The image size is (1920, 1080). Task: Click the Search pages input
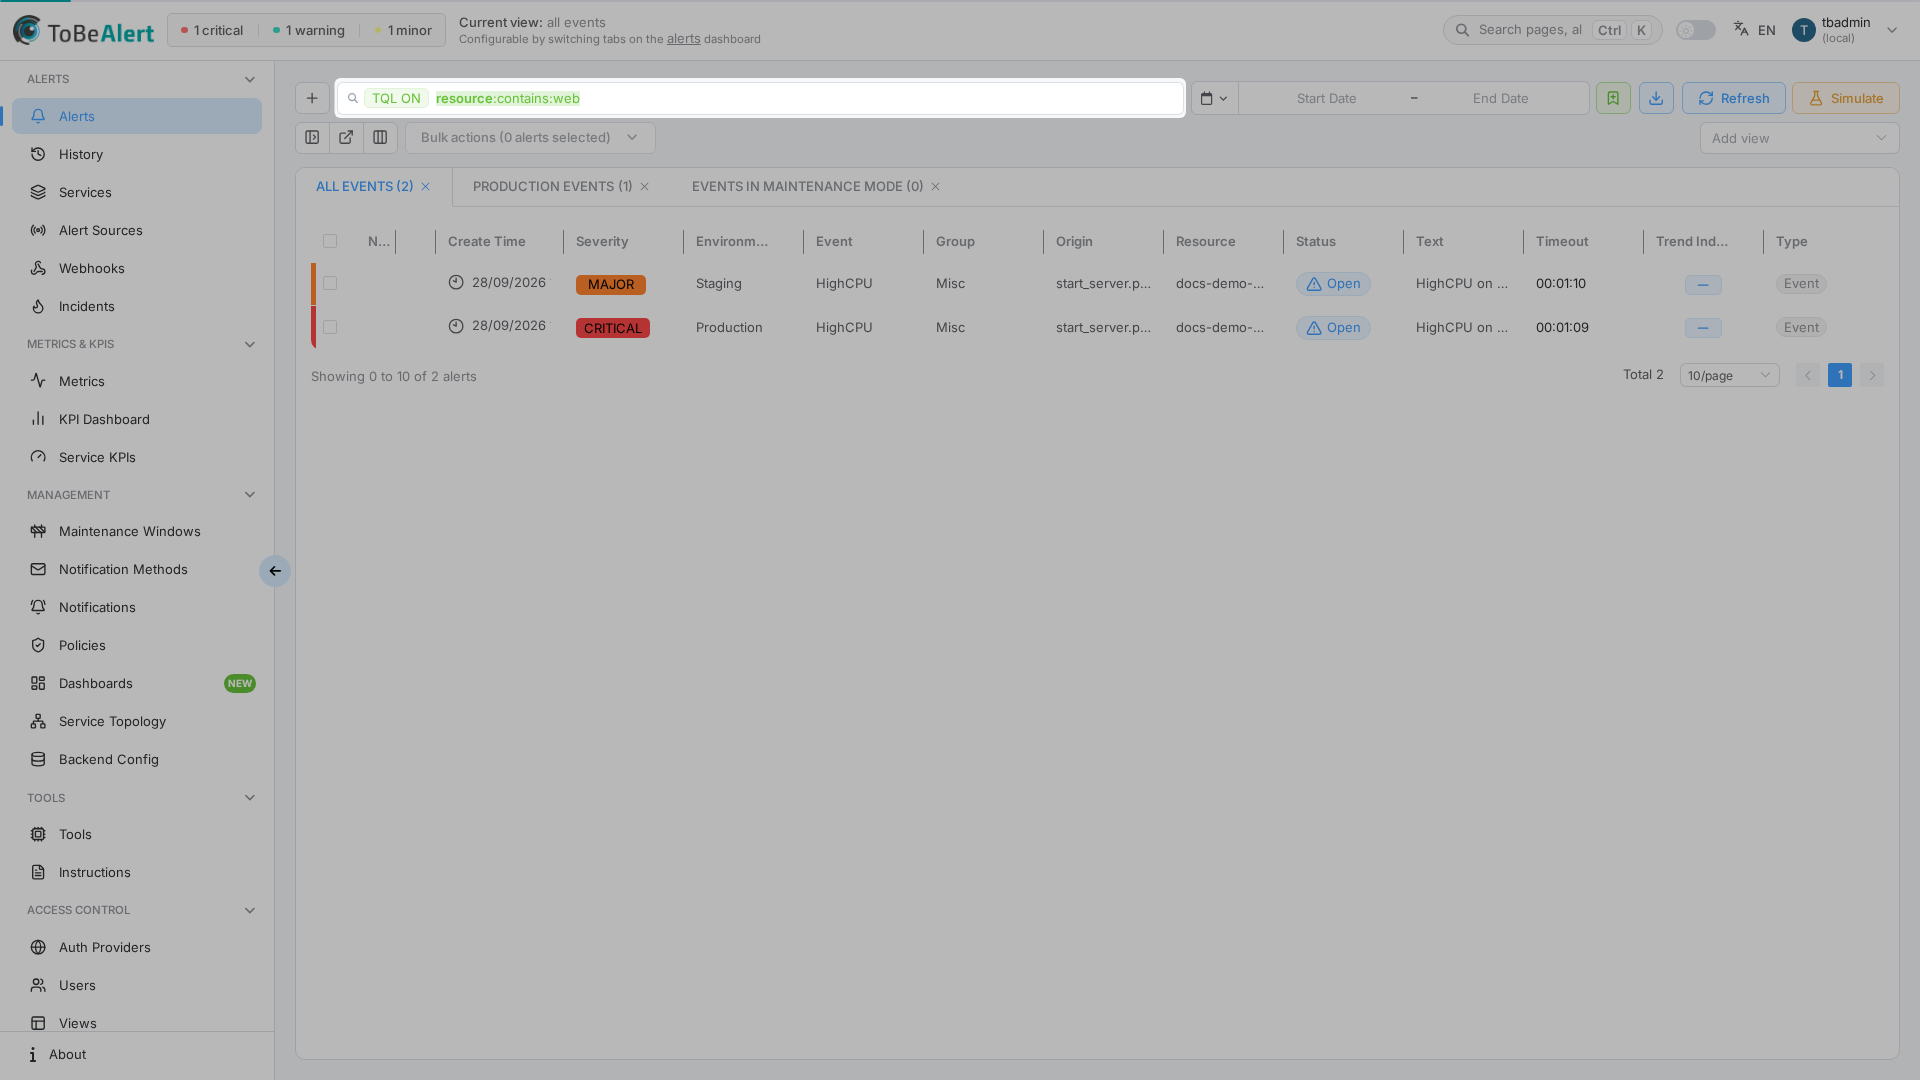pyautogui.click(x=1552, y=30)
